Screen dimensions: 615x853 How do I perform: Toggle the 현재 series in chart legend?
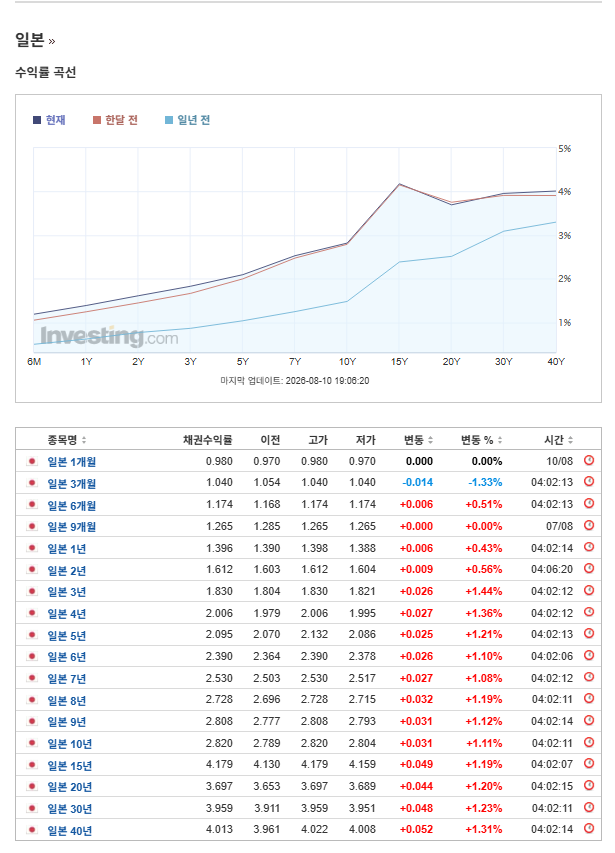tap(49, 120)
